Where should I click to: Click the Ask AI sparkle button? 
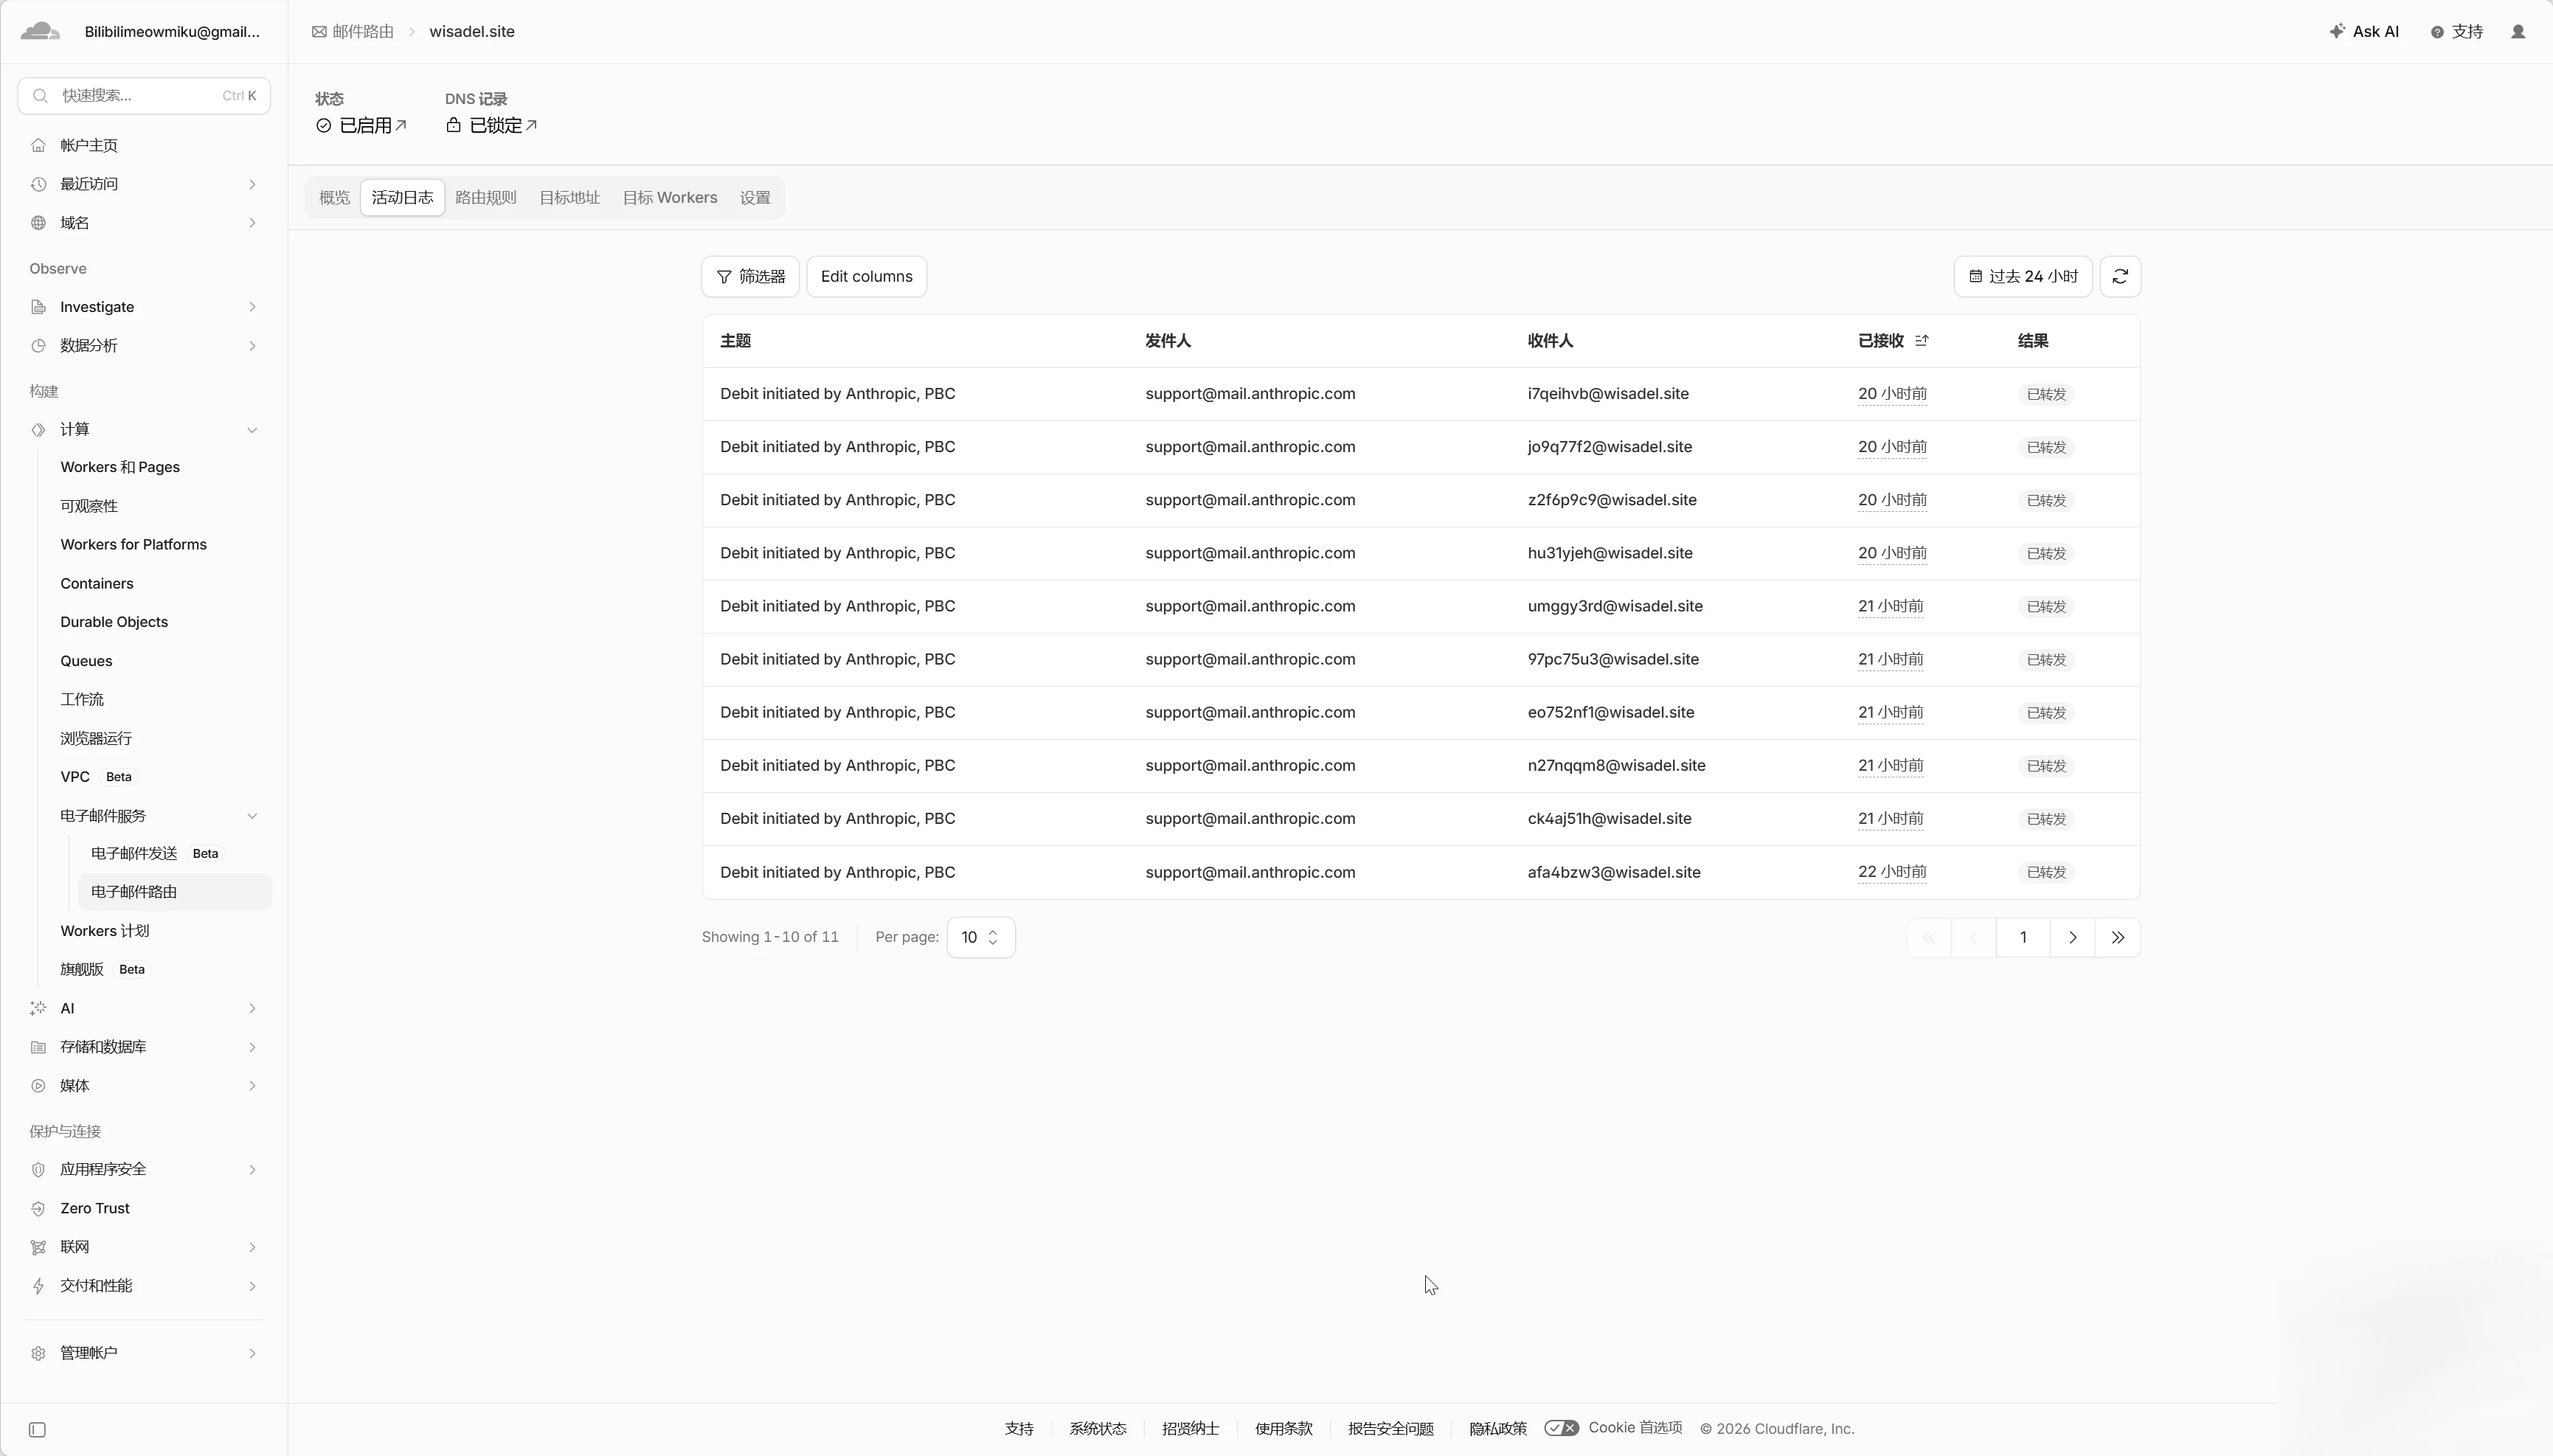pos(2364,32)
